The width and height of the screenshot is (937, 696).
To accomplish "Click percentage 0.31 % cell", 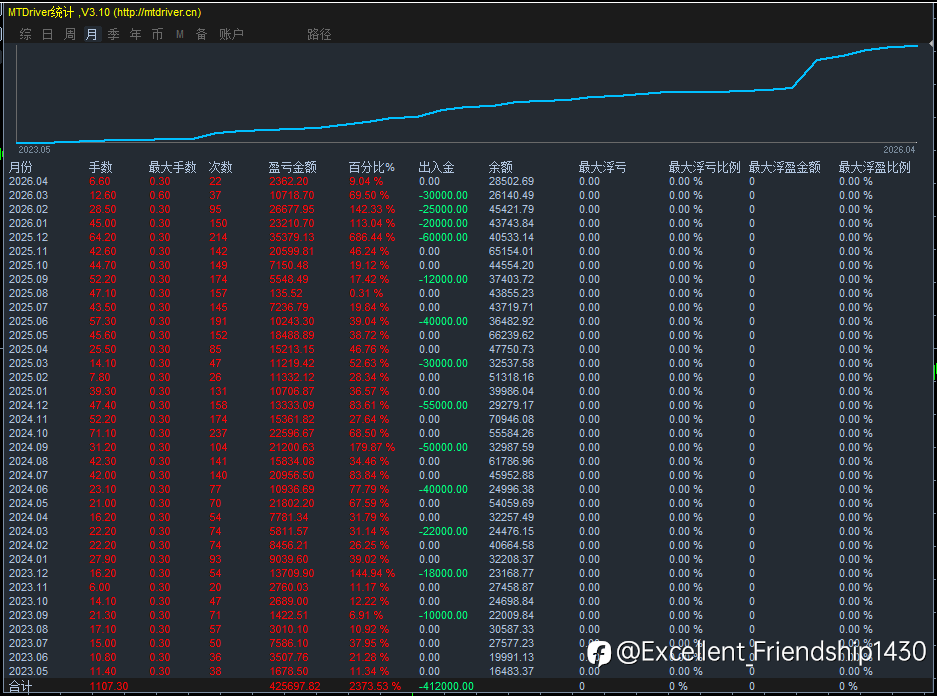I will coord(366,293).
